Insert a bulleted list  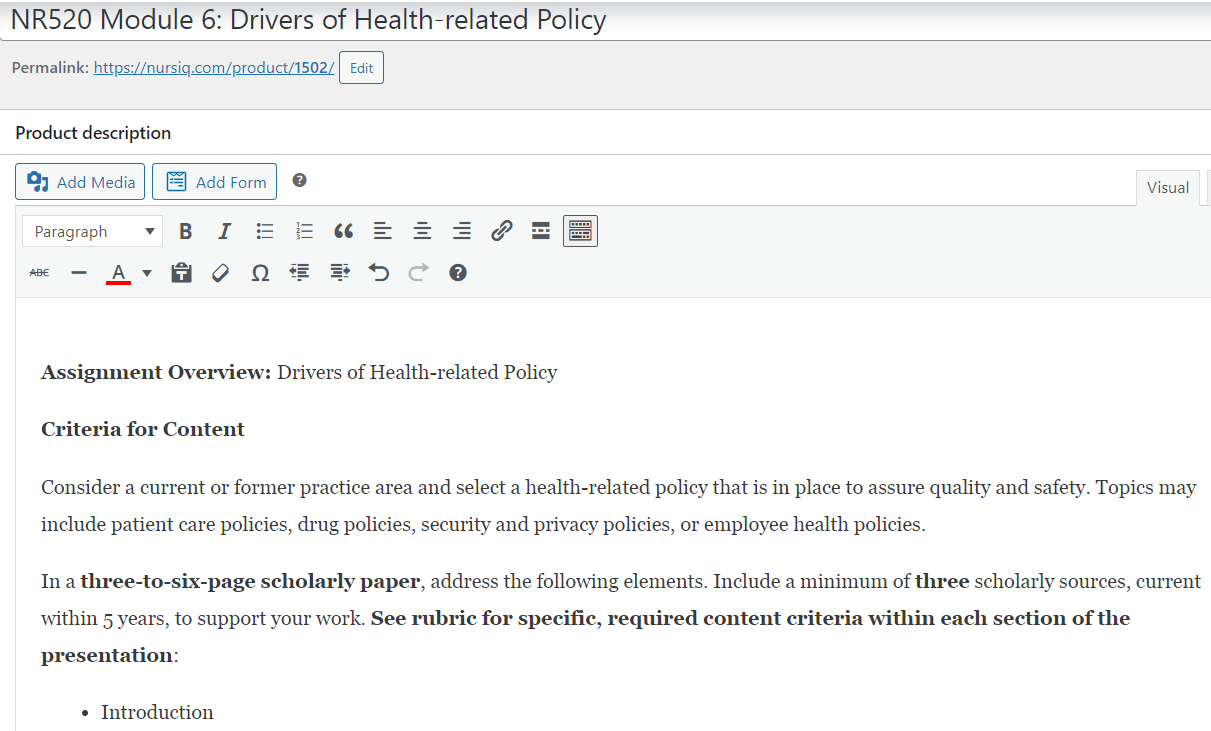click(265, 232)
